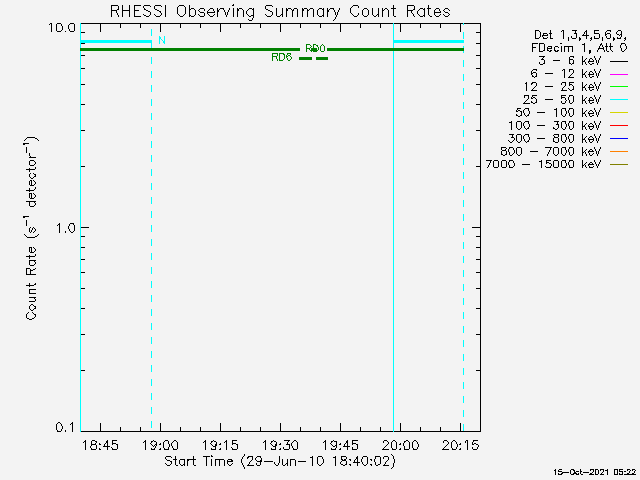Click the 20:00 time axis label
Image resolution: width=640 pixels, height=480 pixels.
point(400,445)
